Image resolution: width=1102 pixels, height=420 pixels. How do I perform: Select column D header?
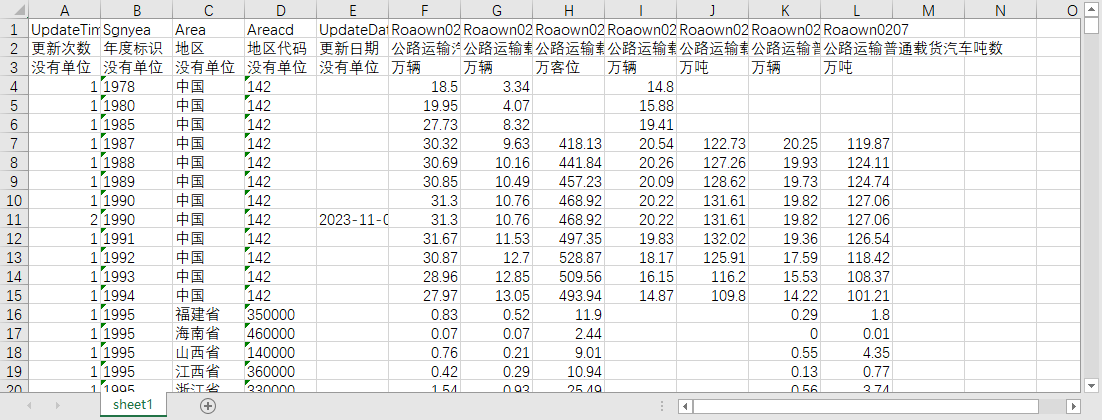coord(280,10)
